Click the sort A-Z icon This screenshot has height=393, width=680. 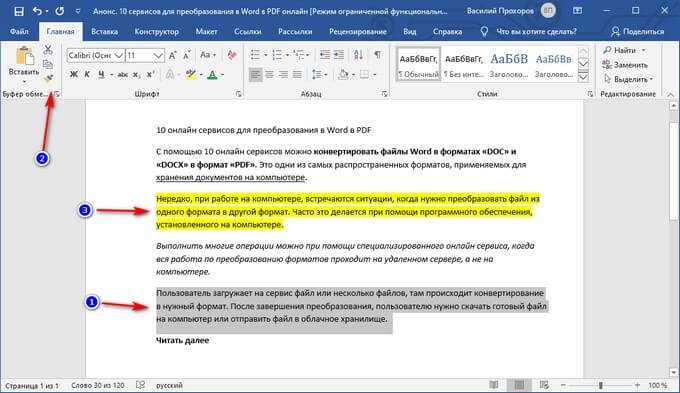pos(358,55)
